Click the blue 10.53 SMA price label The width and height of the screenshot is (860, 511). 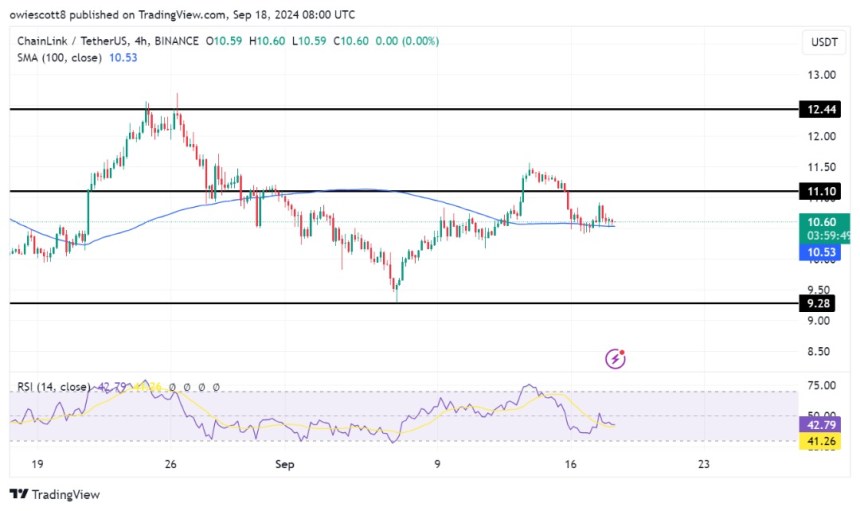coord(825,252)
